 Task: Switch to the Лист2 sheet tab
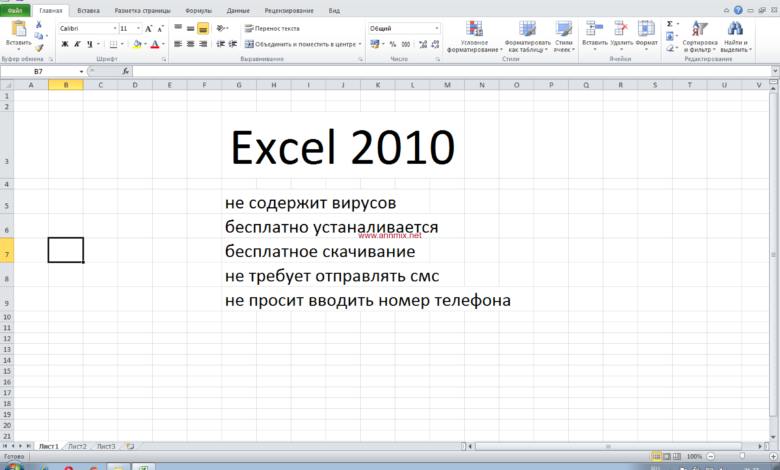click(x=77, y=447)
